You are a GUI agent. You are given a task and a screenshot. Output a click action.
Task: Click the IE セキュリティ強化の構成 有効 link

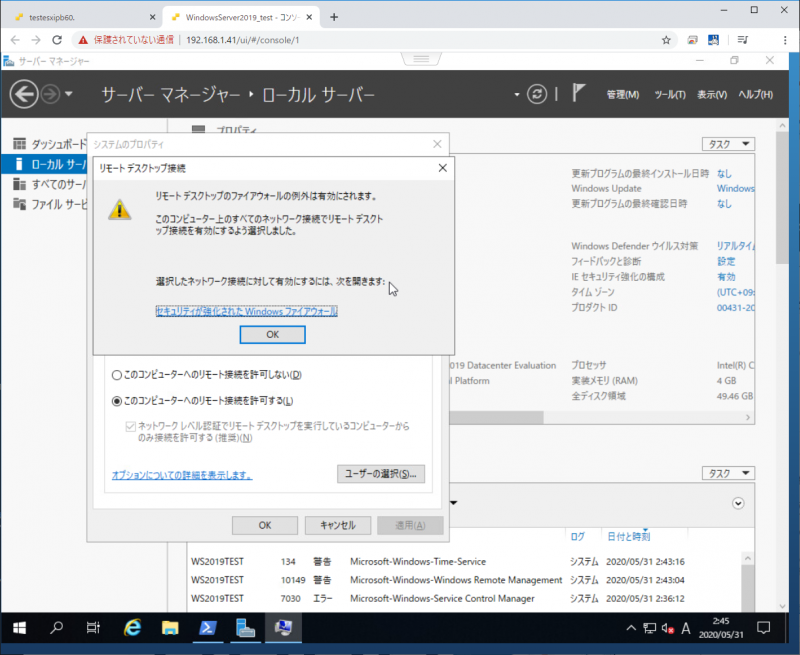pyautogui.click(x=726, y=276)
